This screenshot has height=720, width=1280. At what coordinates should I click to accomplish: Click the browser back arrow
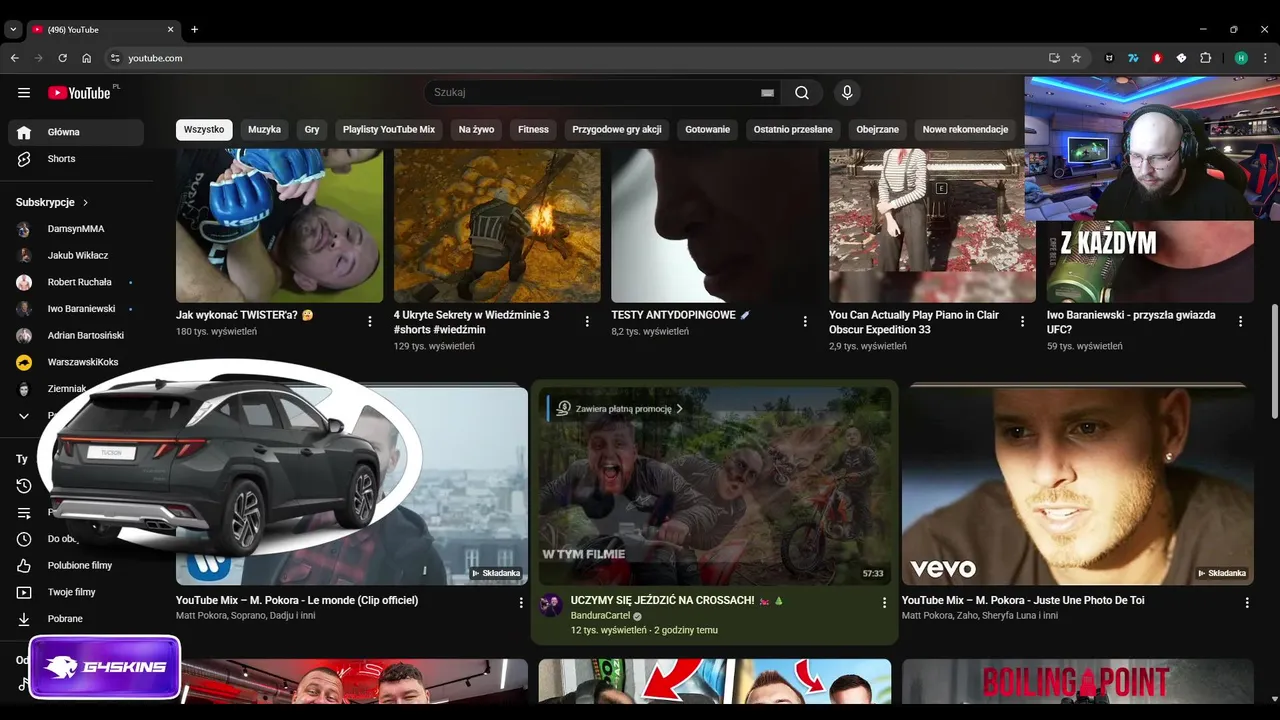[15, 58]
